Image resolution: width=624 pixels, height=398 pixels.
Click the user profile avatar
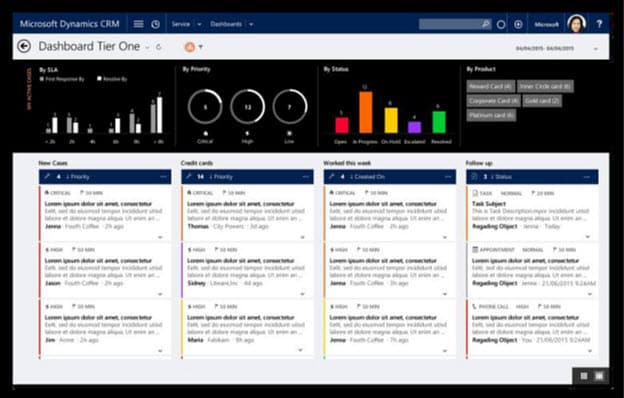point(576,23)
